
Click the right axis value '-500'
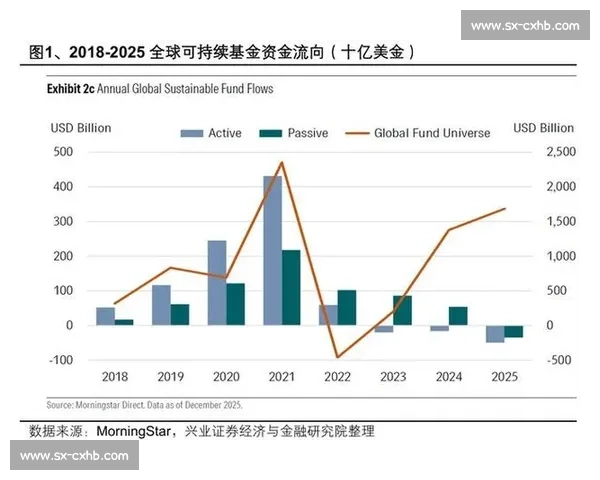559,360
